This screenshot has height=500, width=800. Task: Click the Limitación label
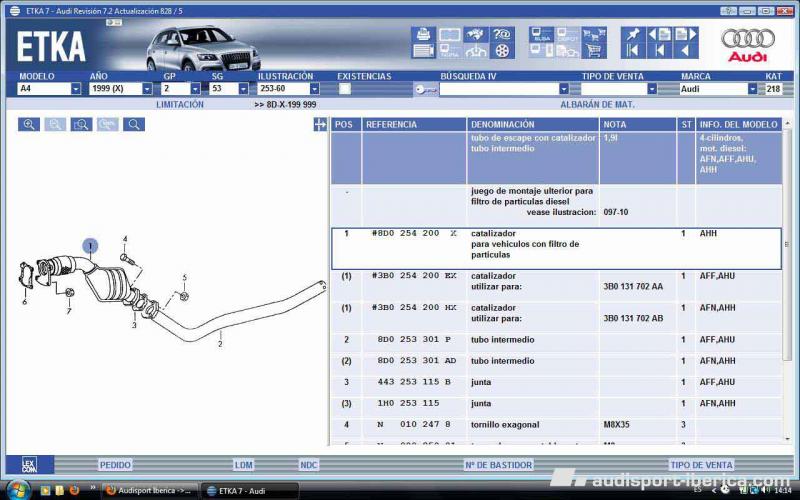(x=180, y=105)
